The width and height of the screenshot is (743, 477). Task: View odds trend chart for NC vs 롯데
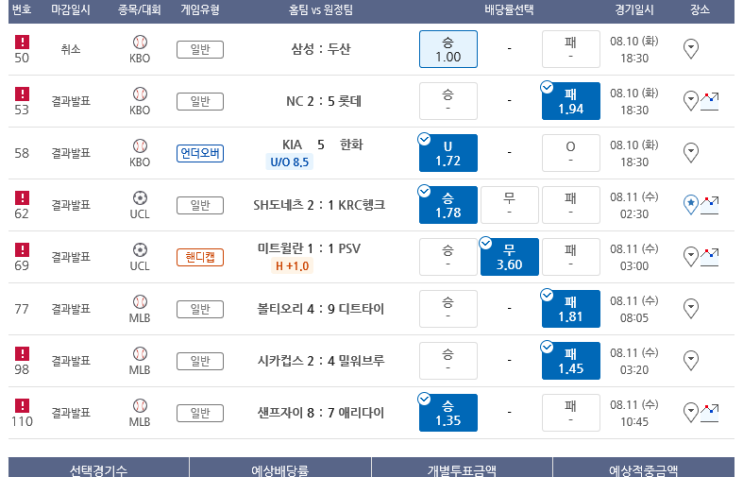point(709,101)
